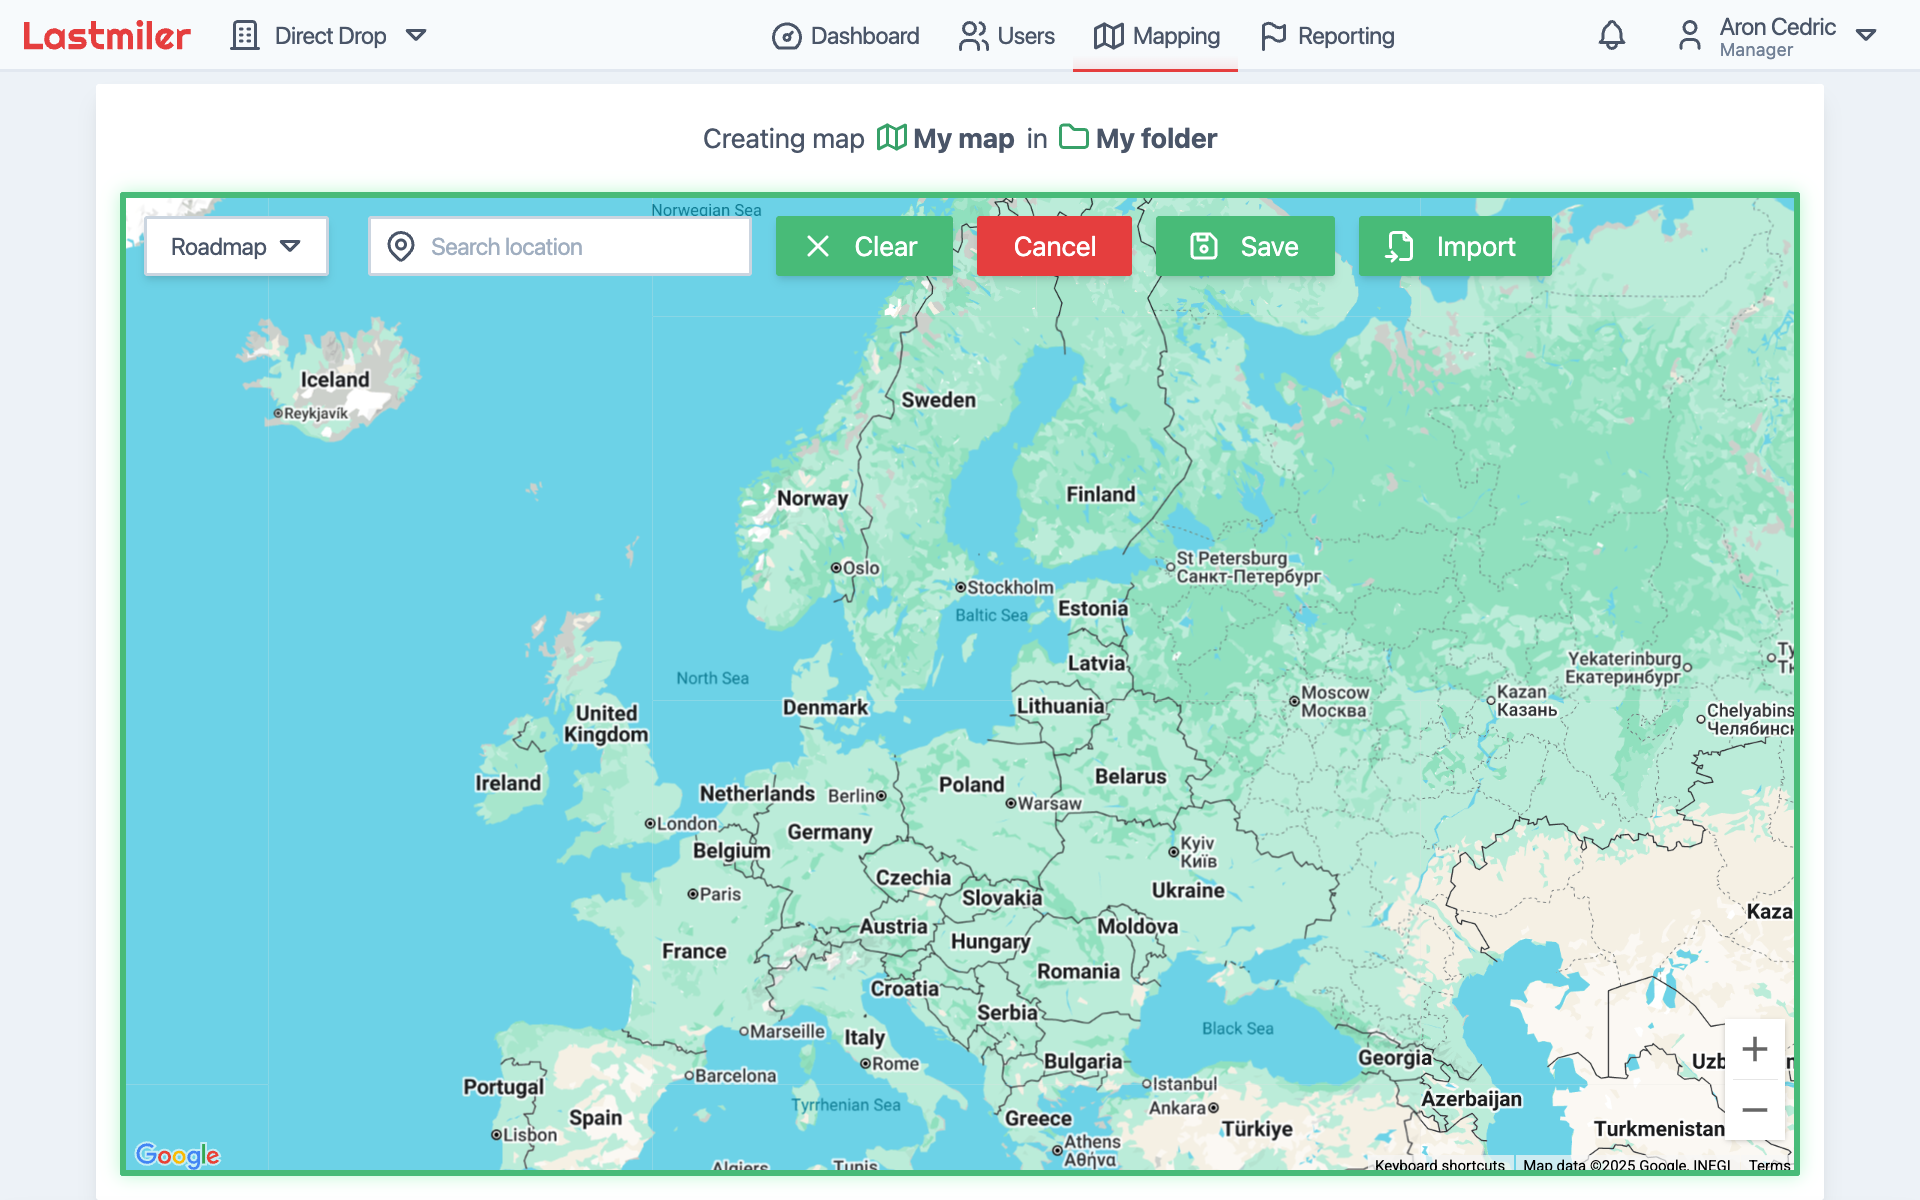Click the My map title text

click(964, 138)
